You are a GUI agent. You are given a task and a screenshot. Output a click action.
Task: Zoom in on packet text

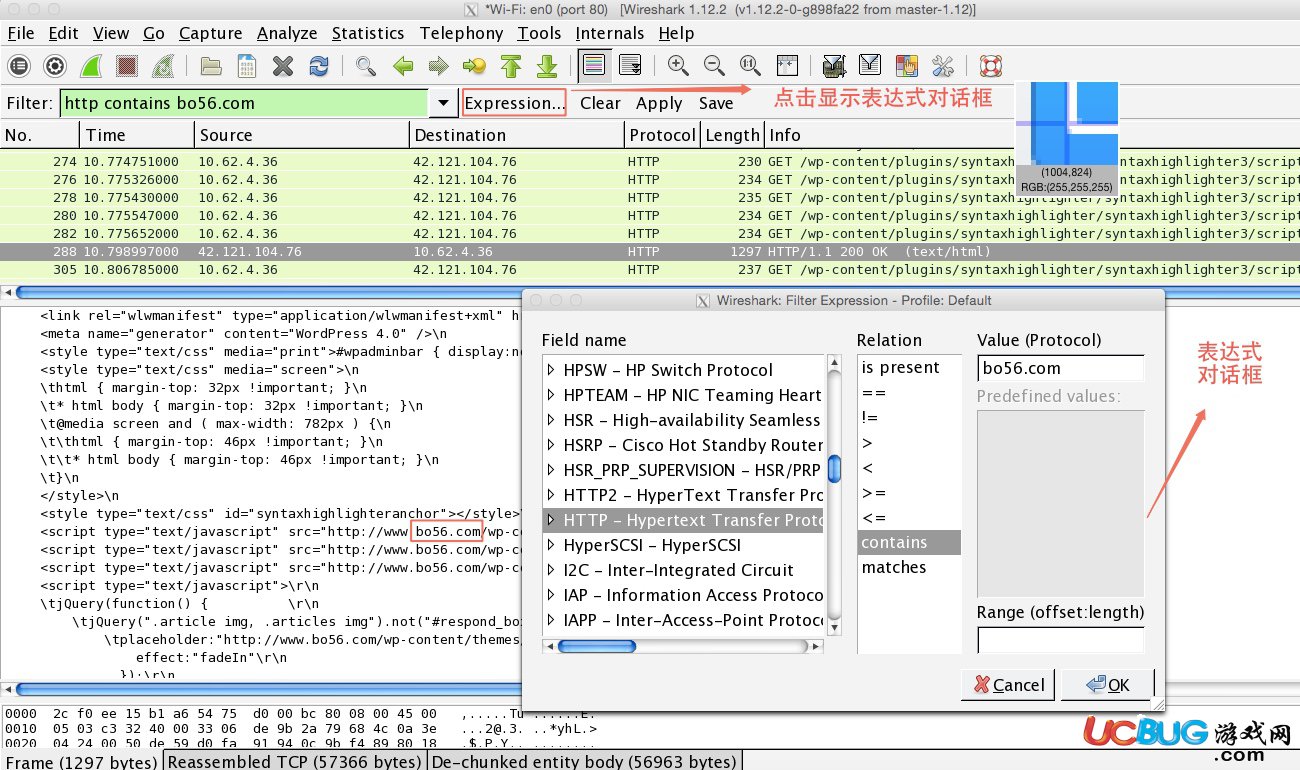click(678, 66)
